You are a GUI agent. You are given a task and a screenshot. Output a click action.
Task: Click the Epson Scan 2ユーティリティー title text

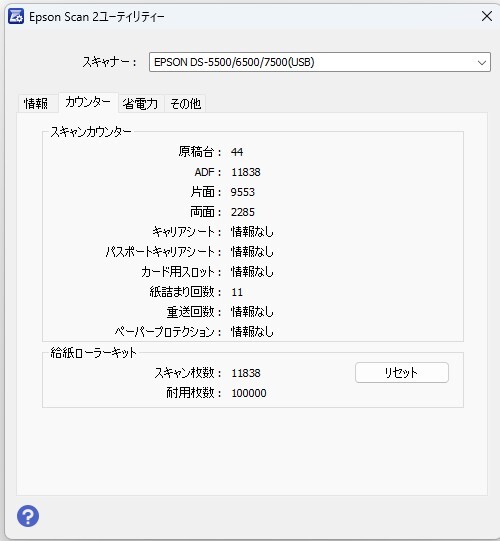pyautogui.click(x=97, y=17)
